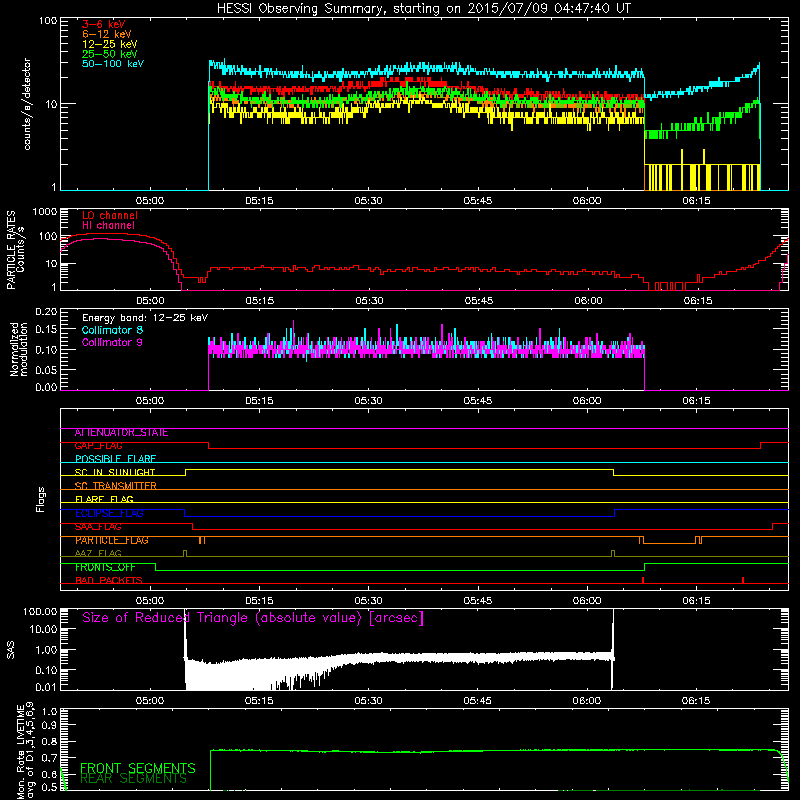Click the counts/s/detector axis label
800x800 pixels.
click(x=27, y=104)
